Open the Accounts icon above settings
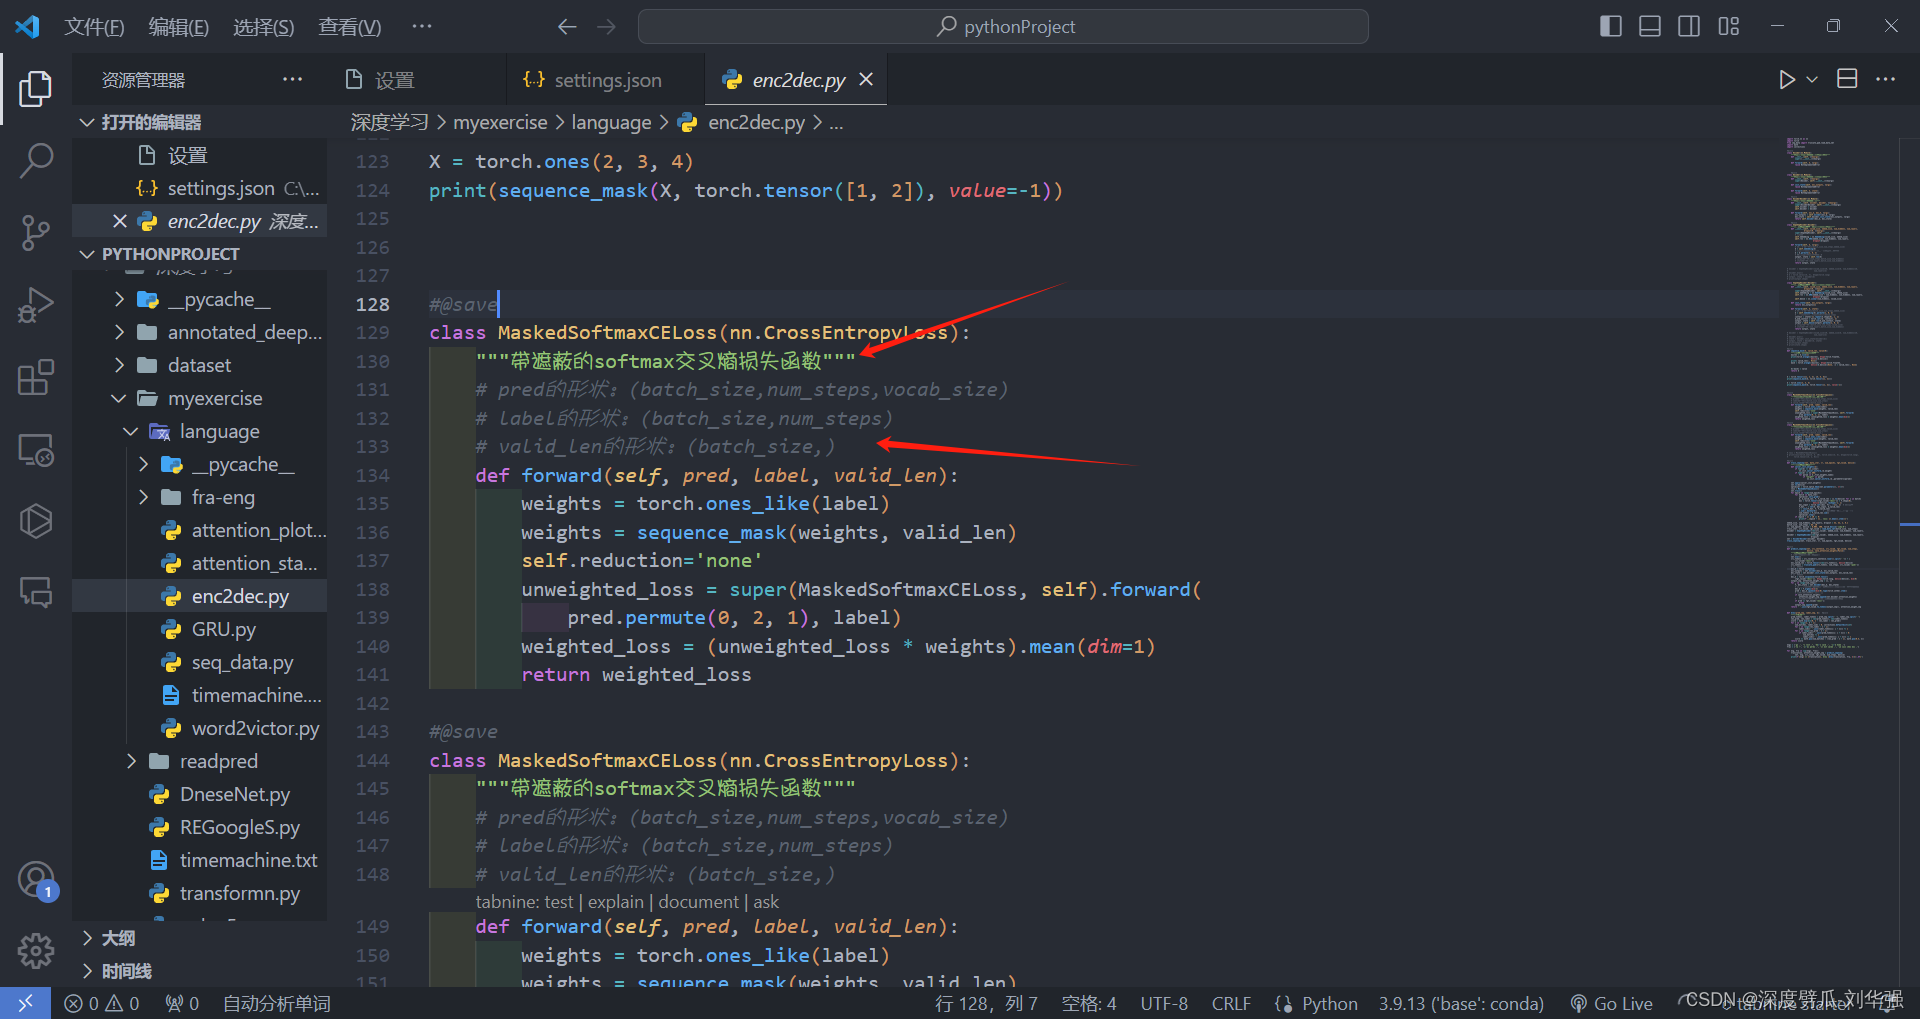The image size is (1920, 1019). 36,881
